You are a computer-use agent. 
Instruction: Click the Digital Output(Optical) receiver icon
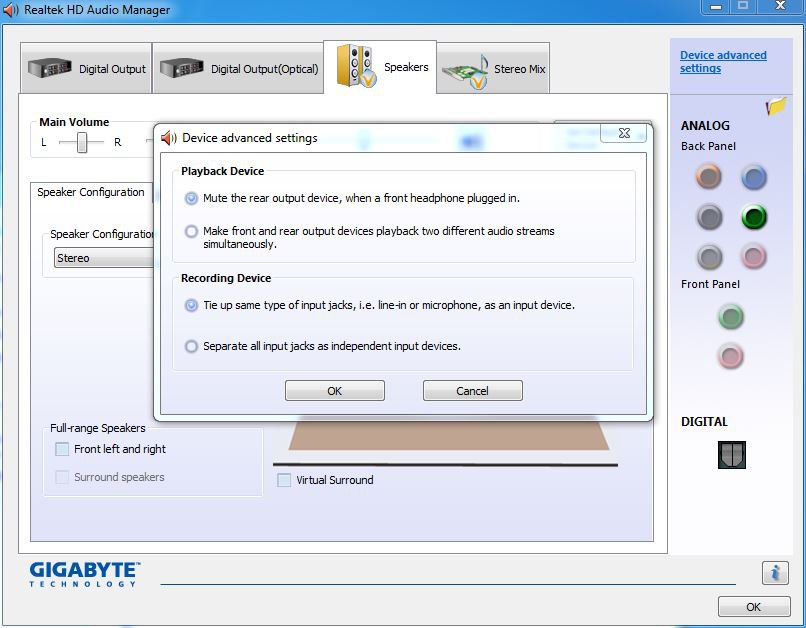(x=181, y=68)
